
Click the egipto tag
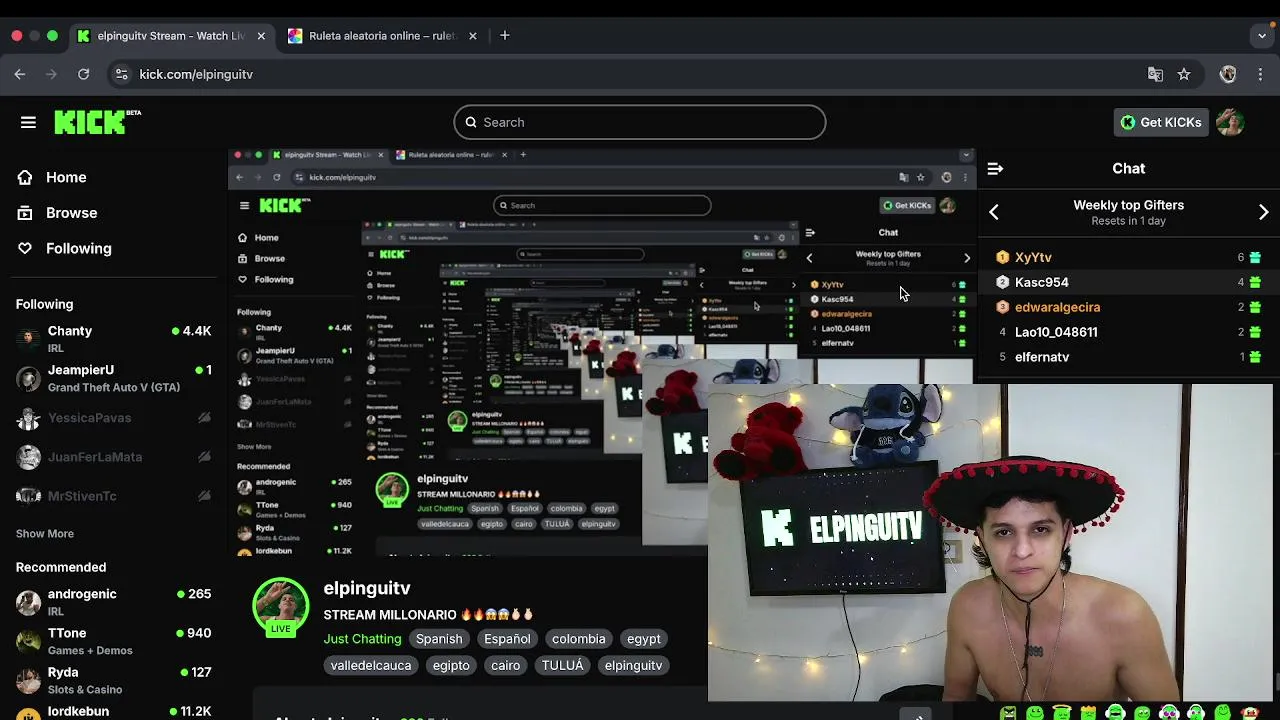(451, 666)
